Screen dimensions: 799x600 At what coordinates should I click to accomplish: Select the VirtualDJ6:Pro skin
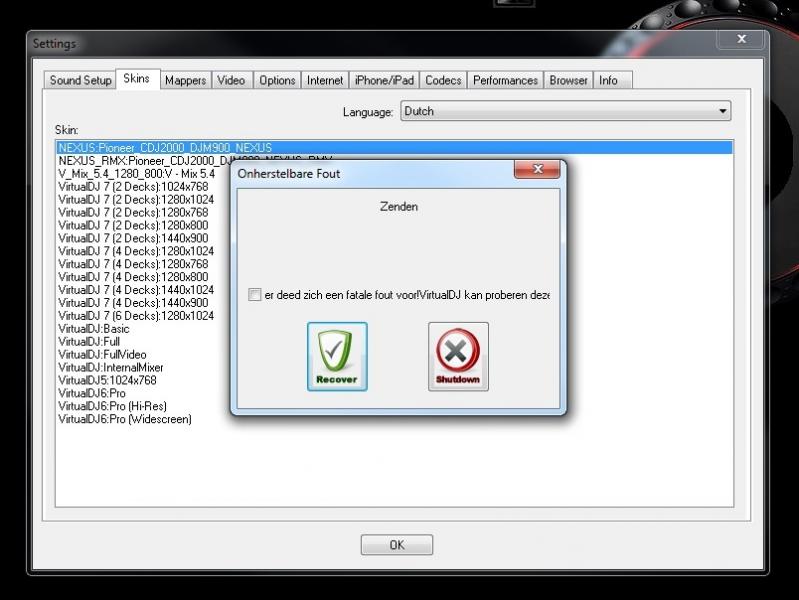pos(92,393)
